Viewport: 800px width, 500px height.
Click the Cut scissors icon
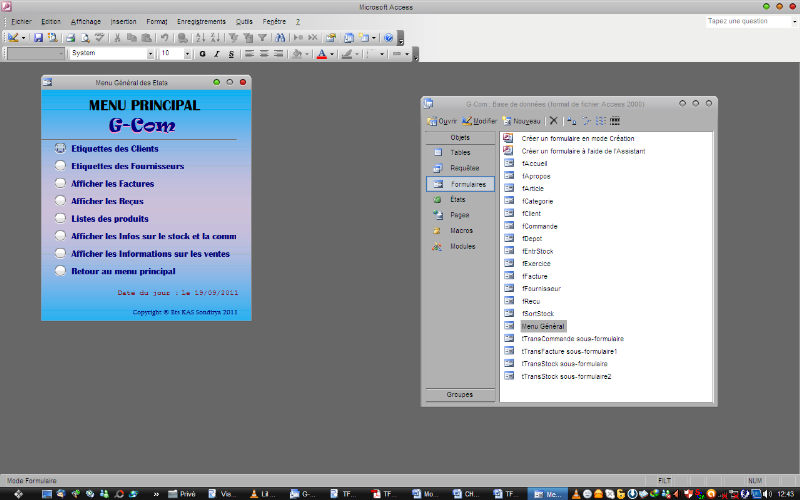pyautogui.click(x=118, y=37)
